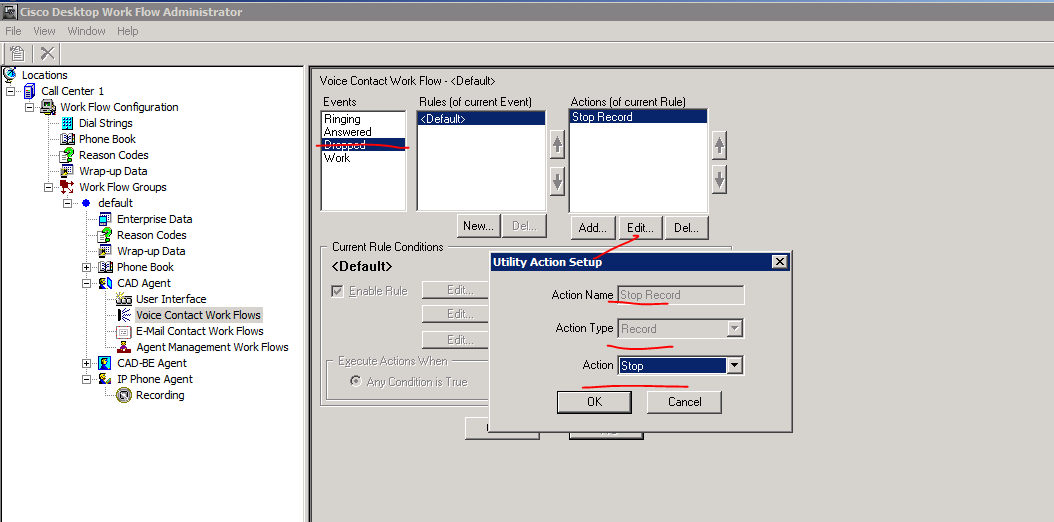The image size is (1054, 522).
Task: Select the Dial Strings icon
Action: click(67, 123)
